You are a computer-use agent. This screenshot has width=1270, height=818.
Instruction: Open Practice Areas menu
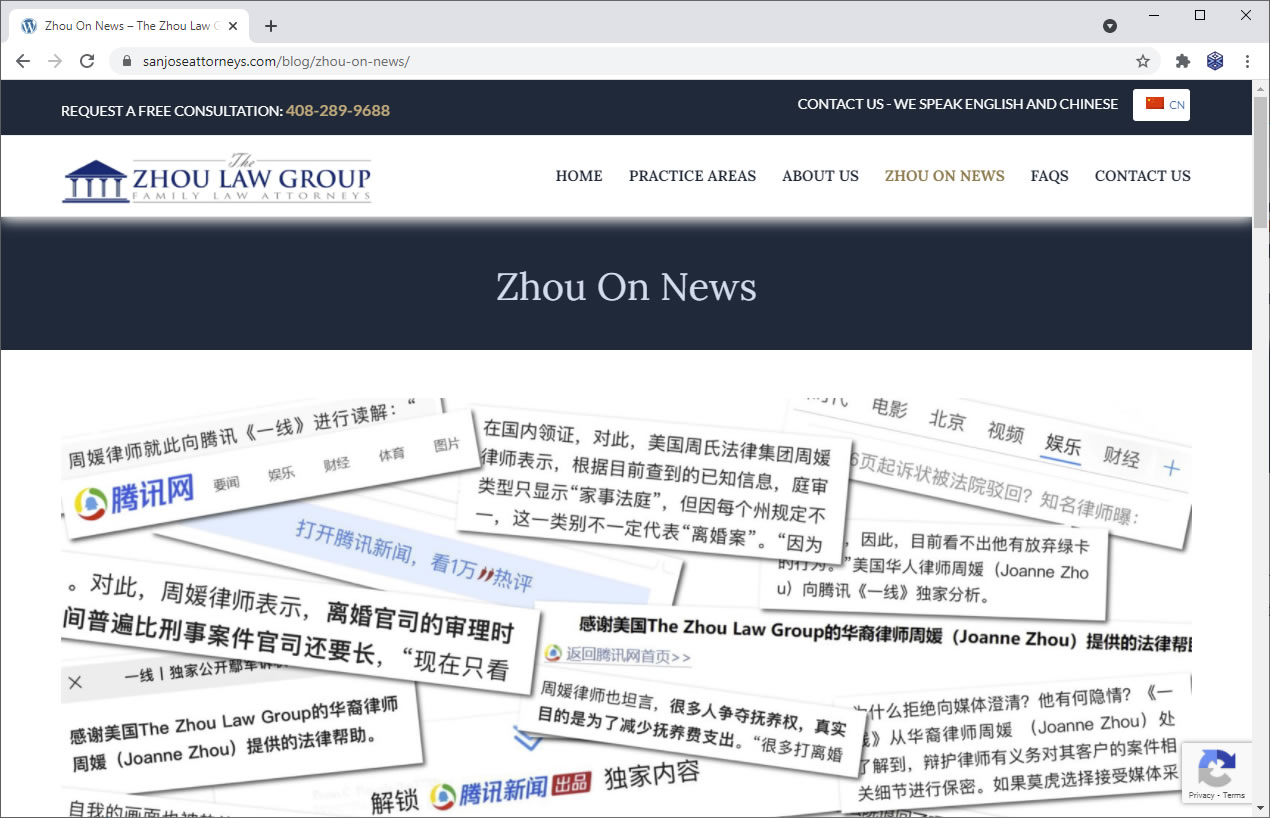click(692, 176)
